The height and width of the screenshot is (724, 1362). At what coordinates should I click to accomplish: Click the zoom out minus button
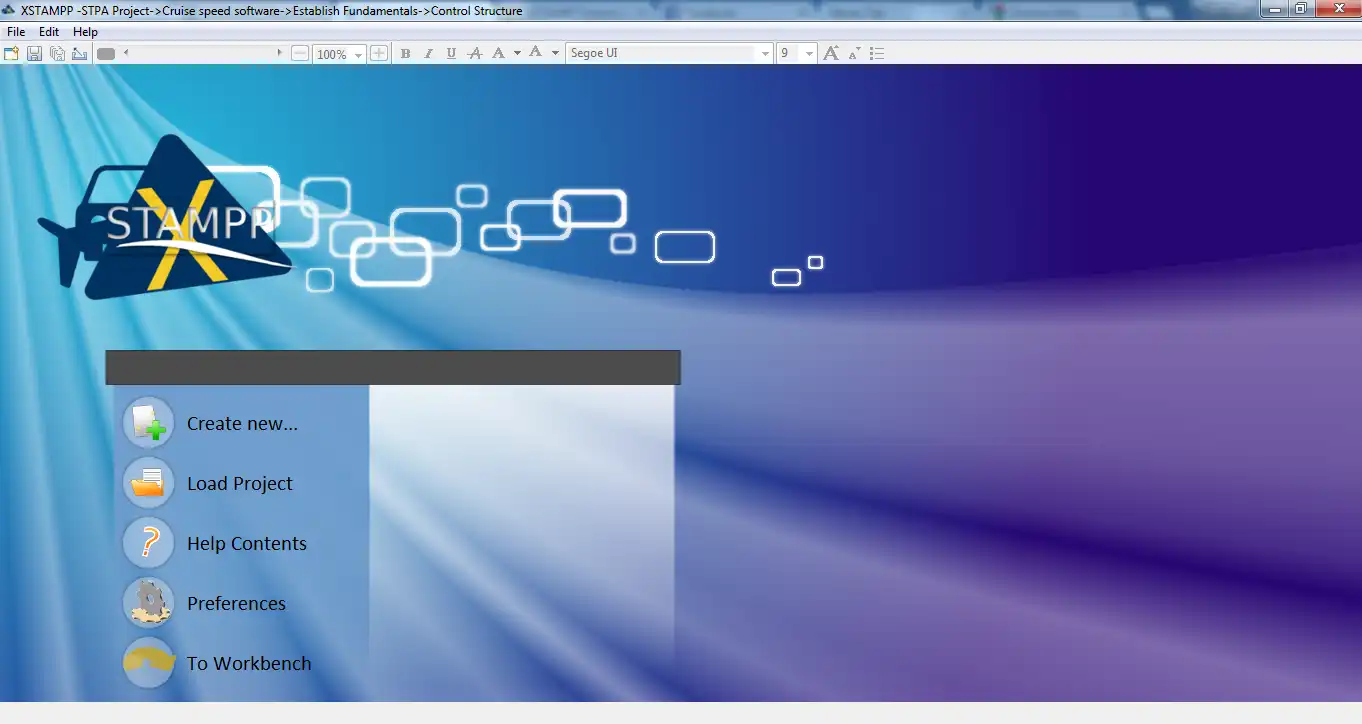point(300,53)
